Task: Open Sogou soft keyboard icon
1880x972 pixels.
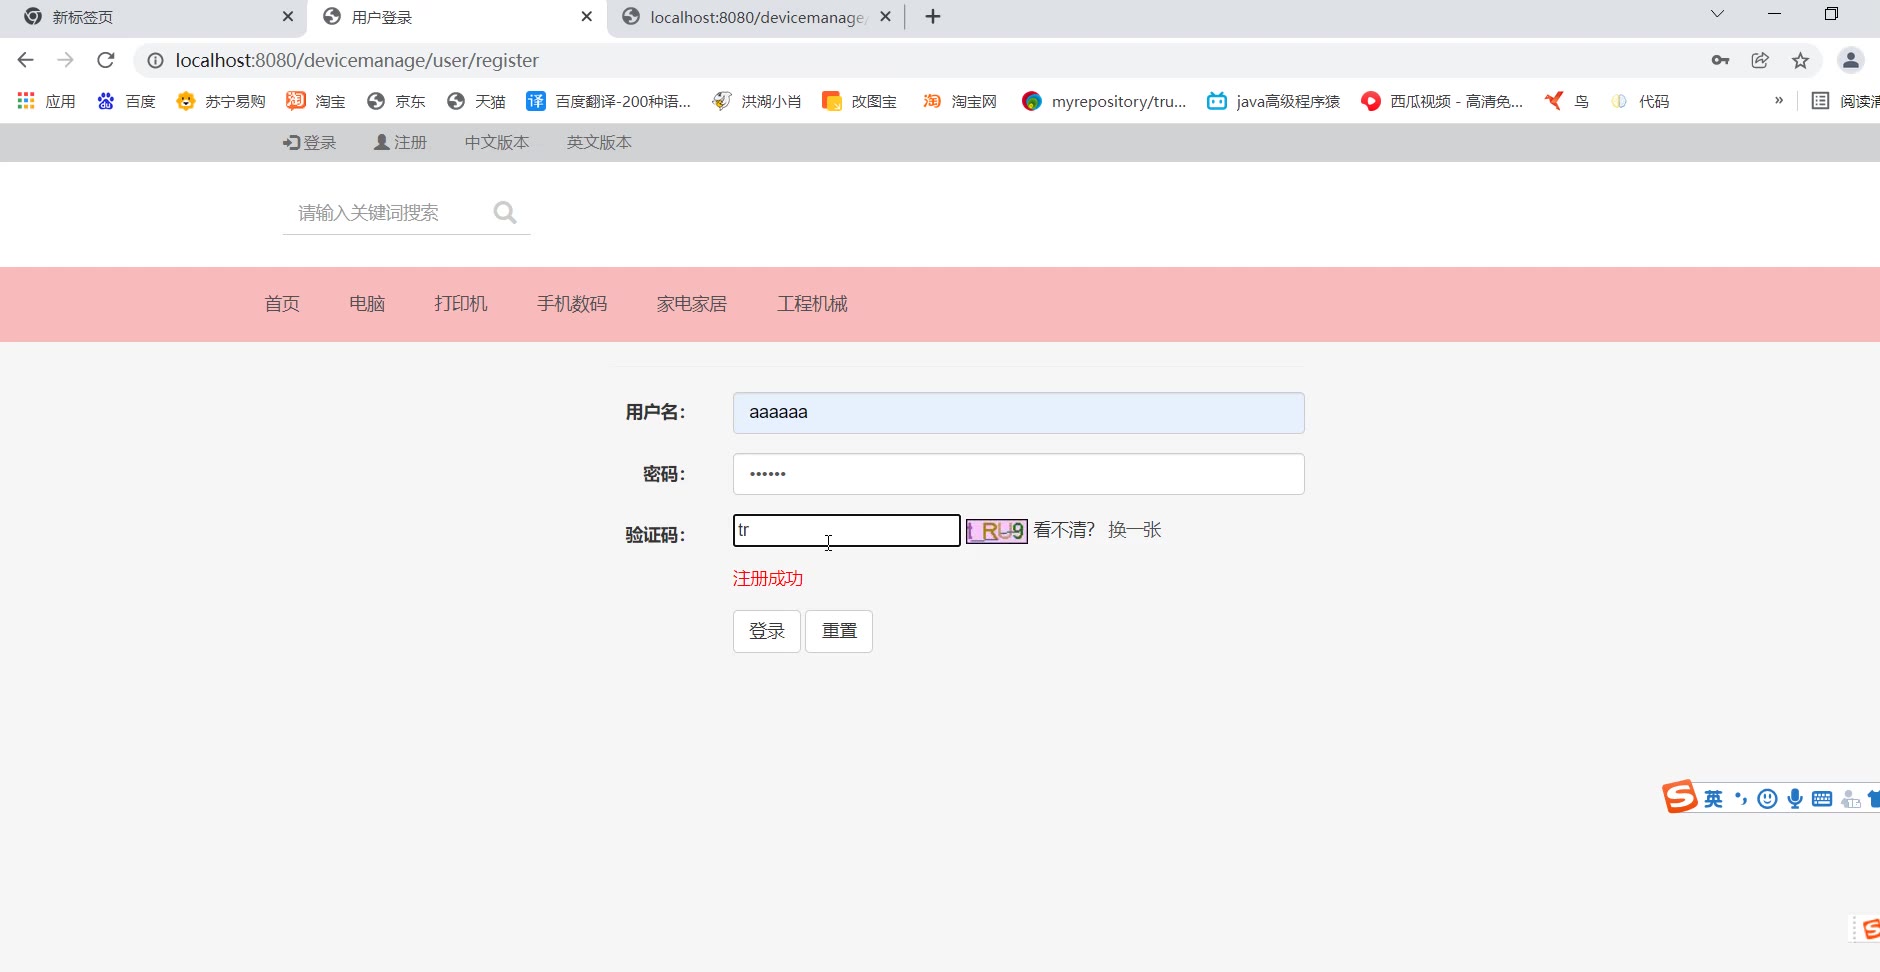Action: click(1822, 798)
